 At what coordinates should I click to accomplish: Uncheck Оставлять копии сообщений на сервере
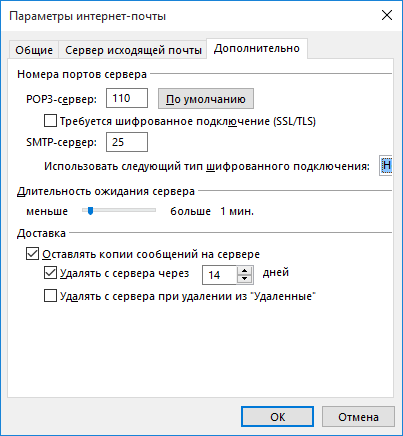point(32,254)
